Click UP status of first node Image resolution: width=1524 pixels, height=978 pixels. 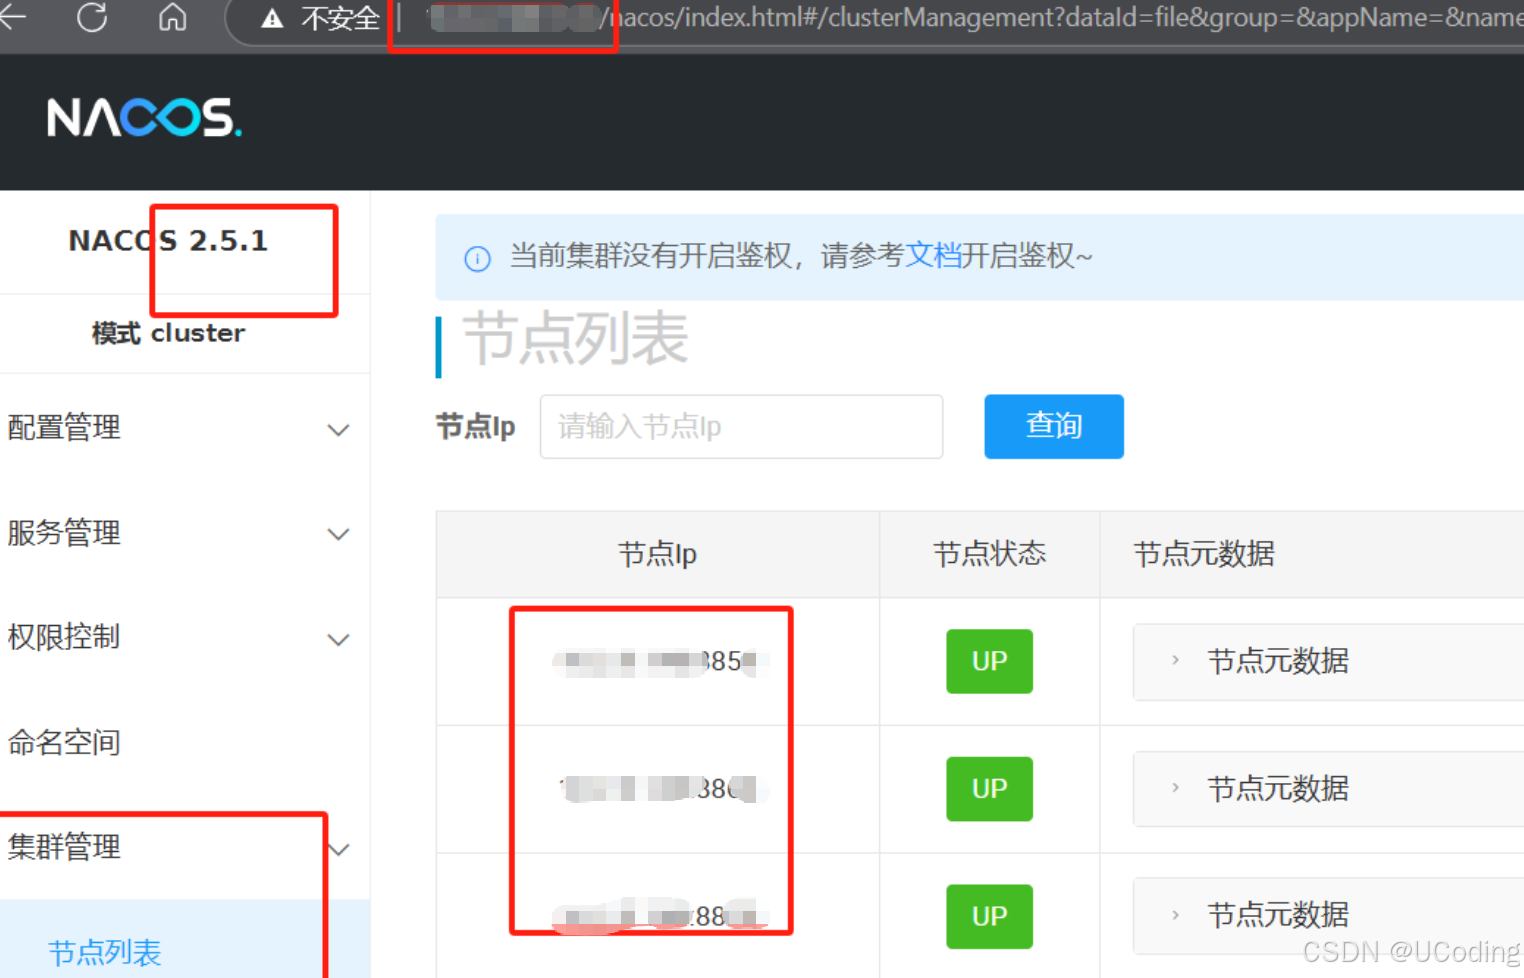990,661
